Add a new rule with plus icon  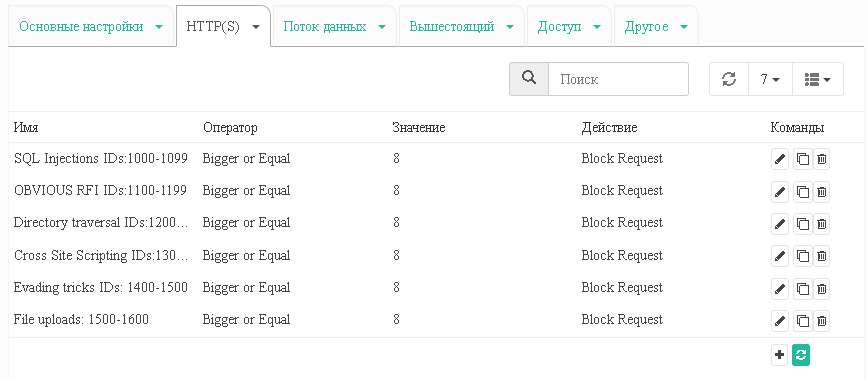779,355
